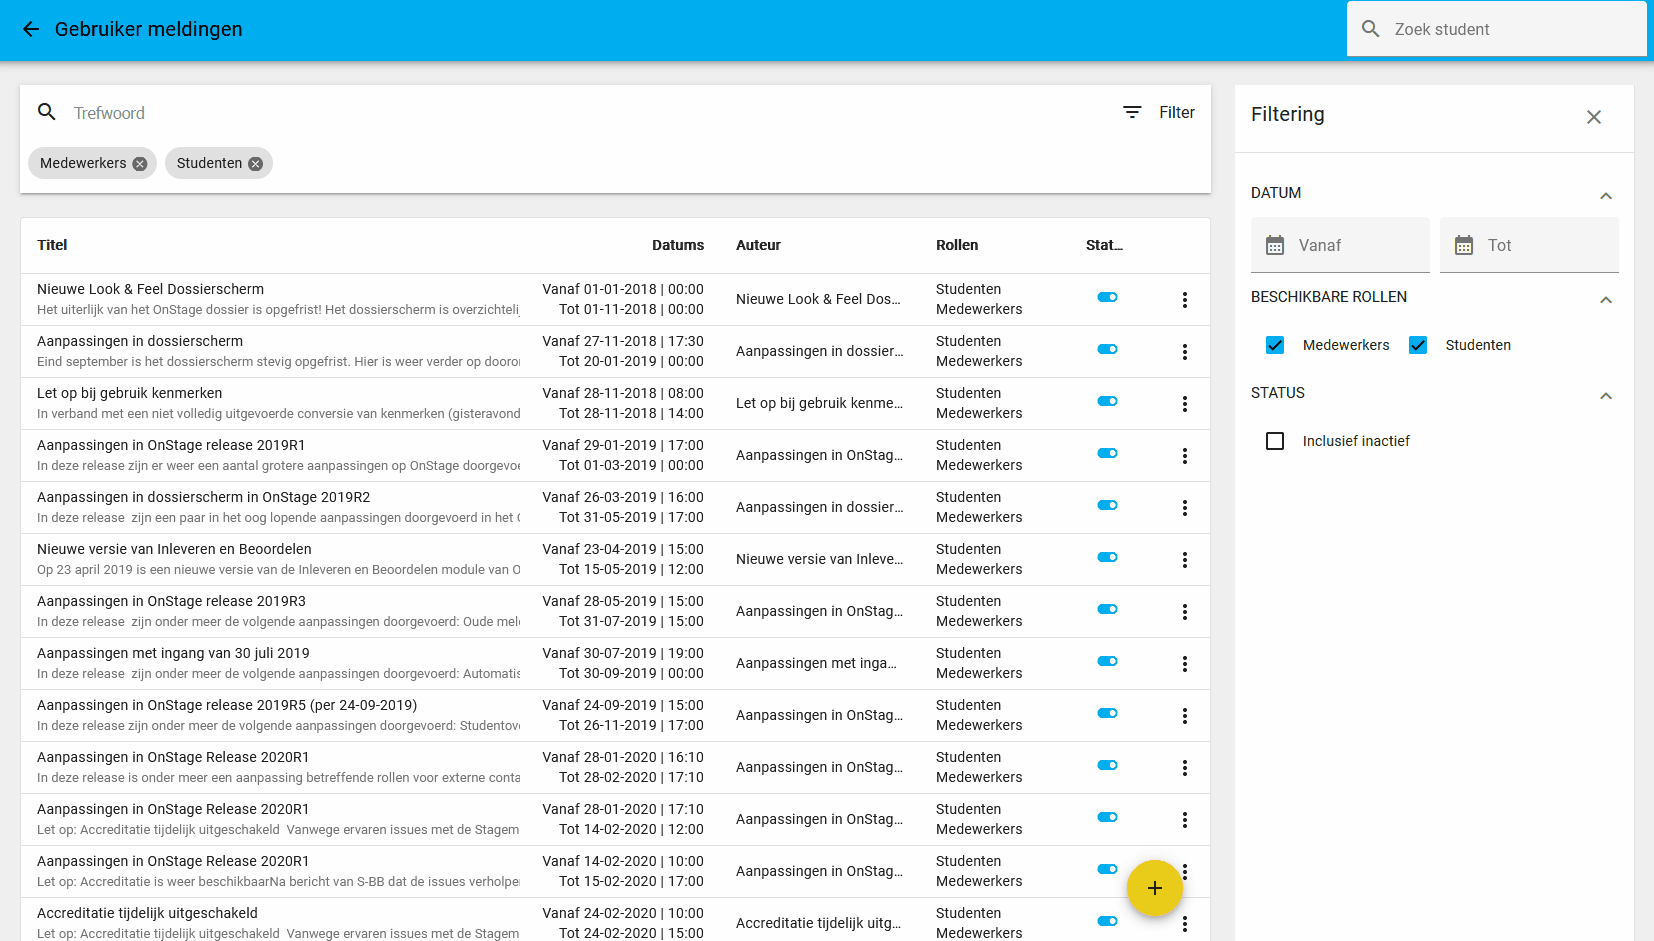The width and height of the screenshot is (1654, 941).
Task: Open calendar for Tot date
Action: (x=1464, y=245)
